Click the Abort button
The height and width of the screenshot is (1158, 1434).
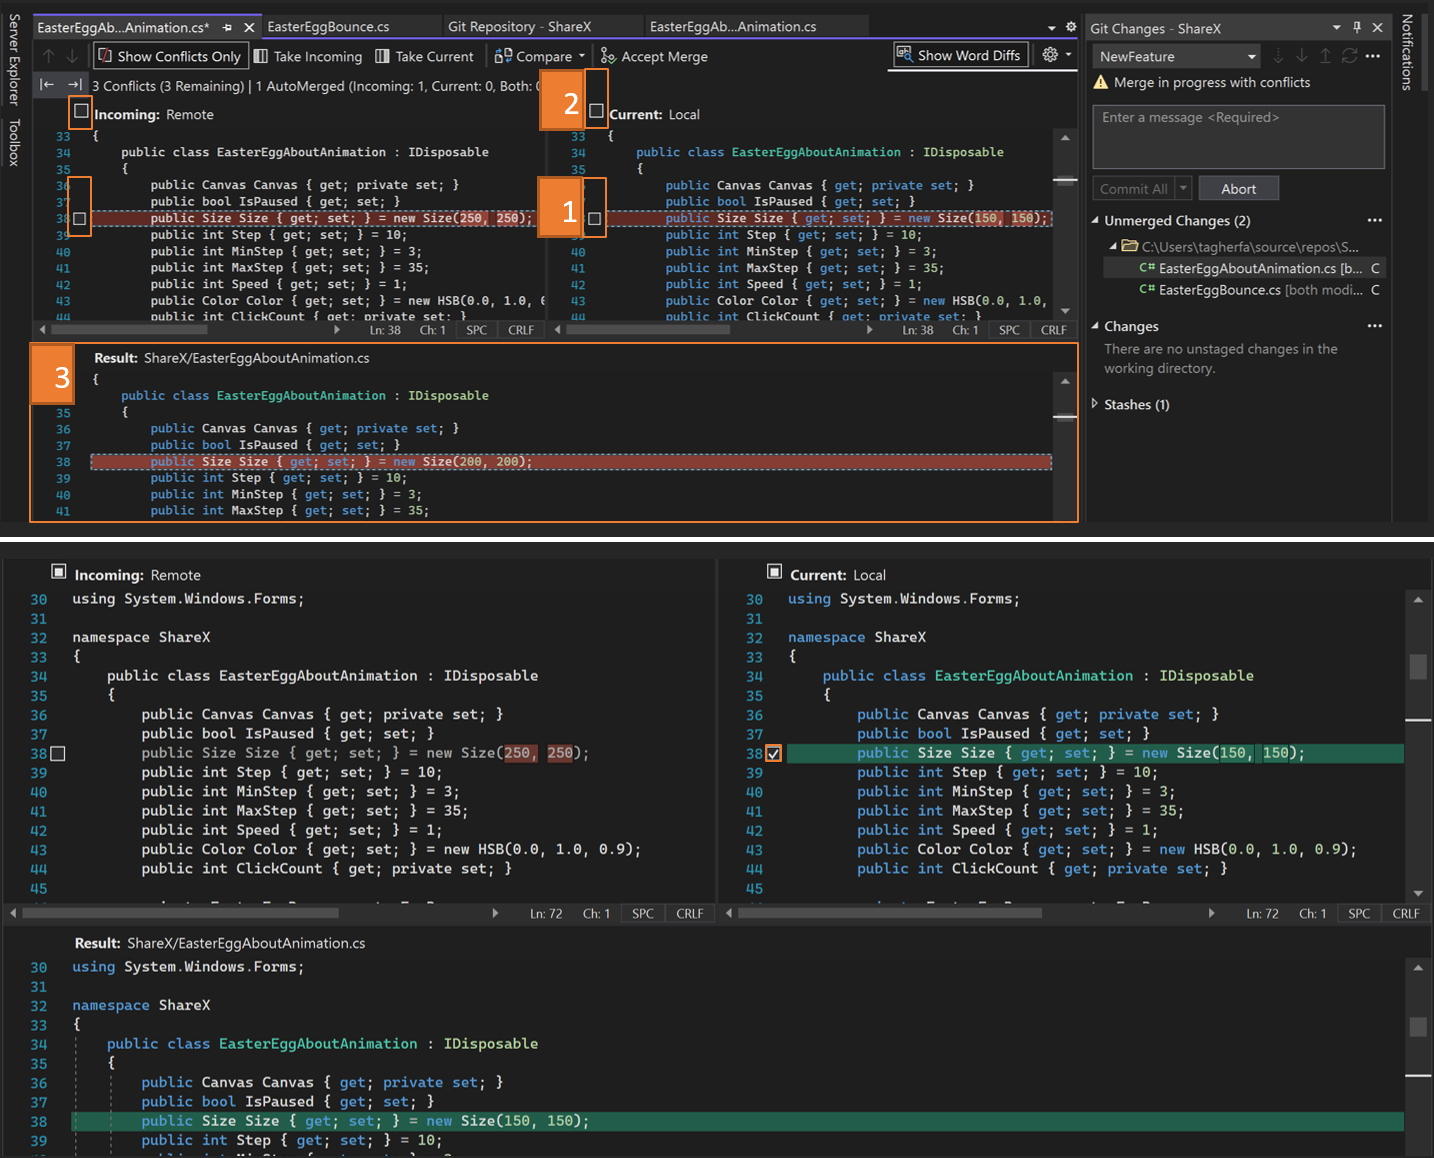tap(1237, 189)
